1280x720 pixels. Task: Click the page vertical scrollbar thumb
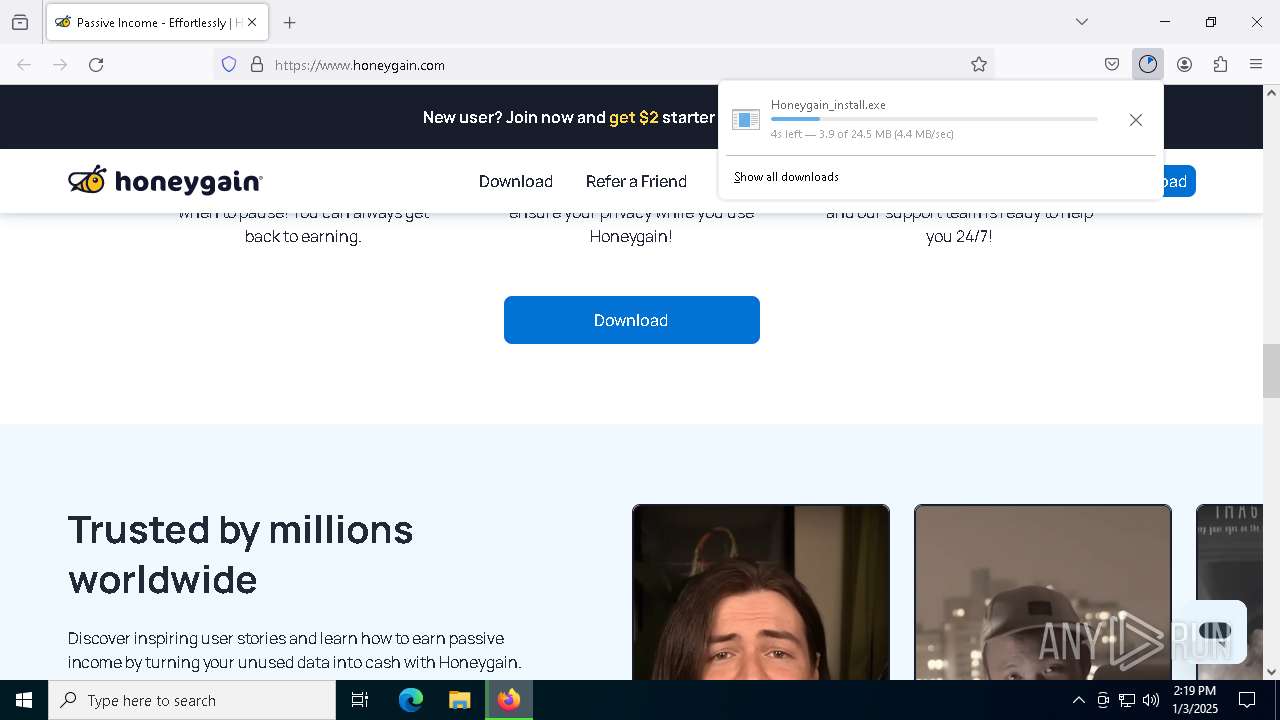1271,370
